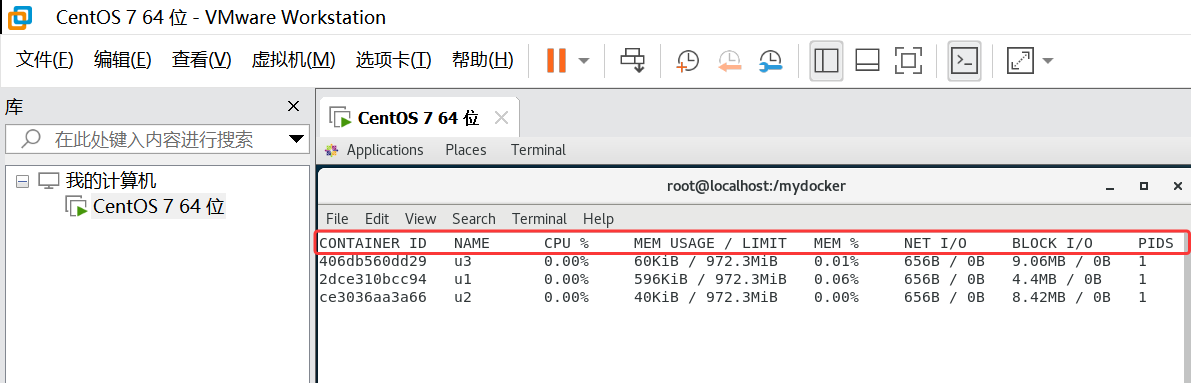Open the 虚拟机(M) menu

click(293, 60)
